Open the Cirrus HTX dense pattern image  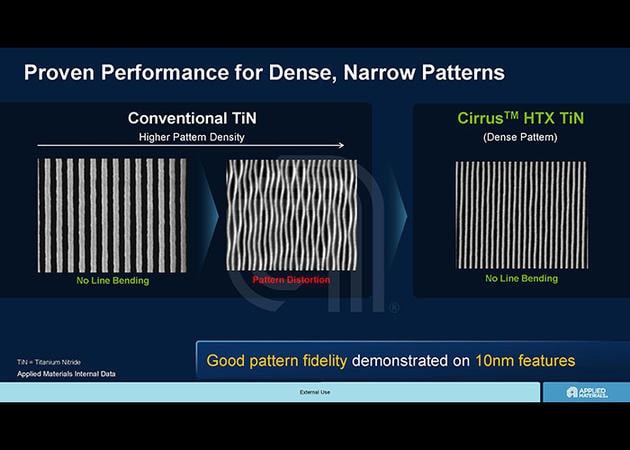click(521, 215)
